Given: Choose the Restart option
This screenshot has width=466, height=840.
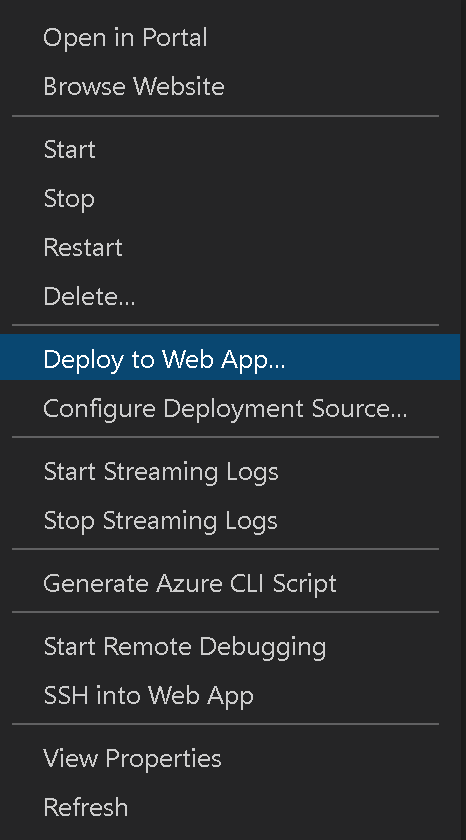Looking at the screenshot, I should click(x=230, y=248).
